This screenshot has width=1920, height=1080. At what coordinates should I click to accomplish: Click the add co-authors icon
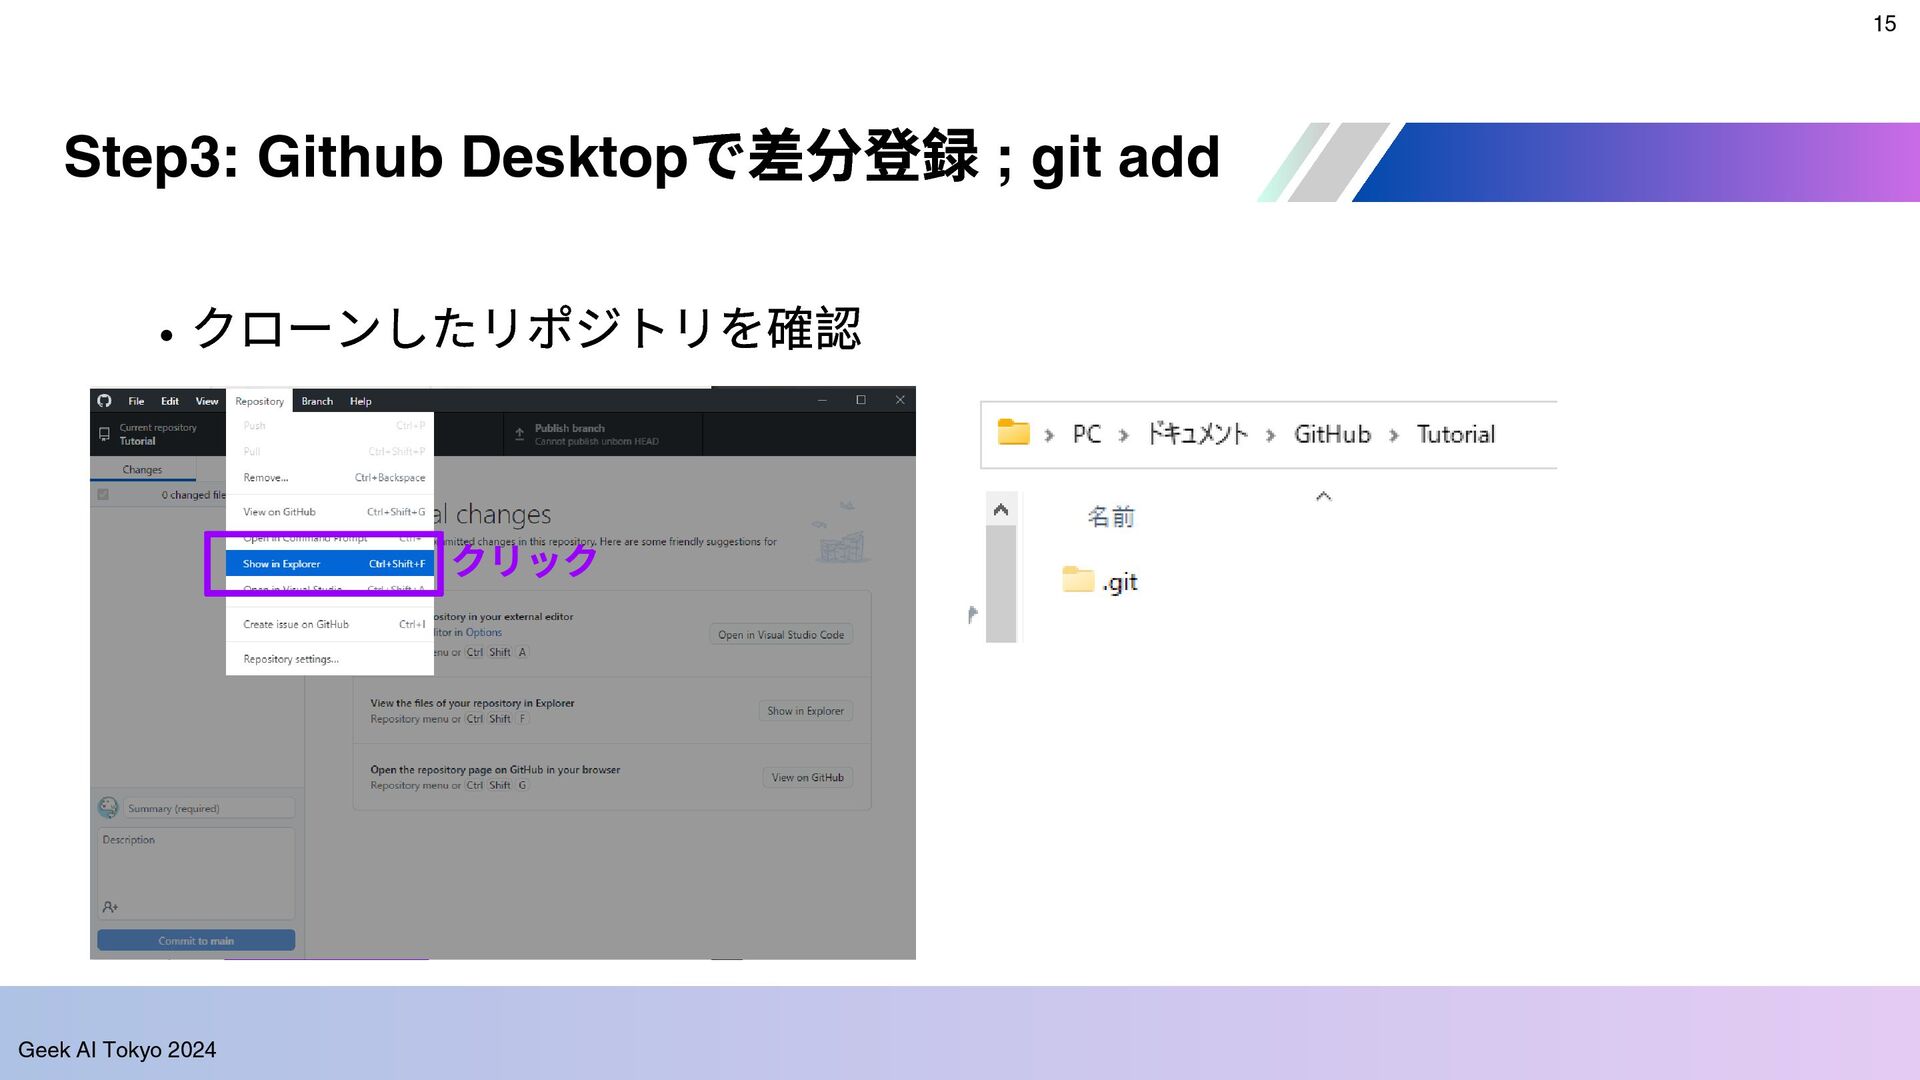coord(110,907)
